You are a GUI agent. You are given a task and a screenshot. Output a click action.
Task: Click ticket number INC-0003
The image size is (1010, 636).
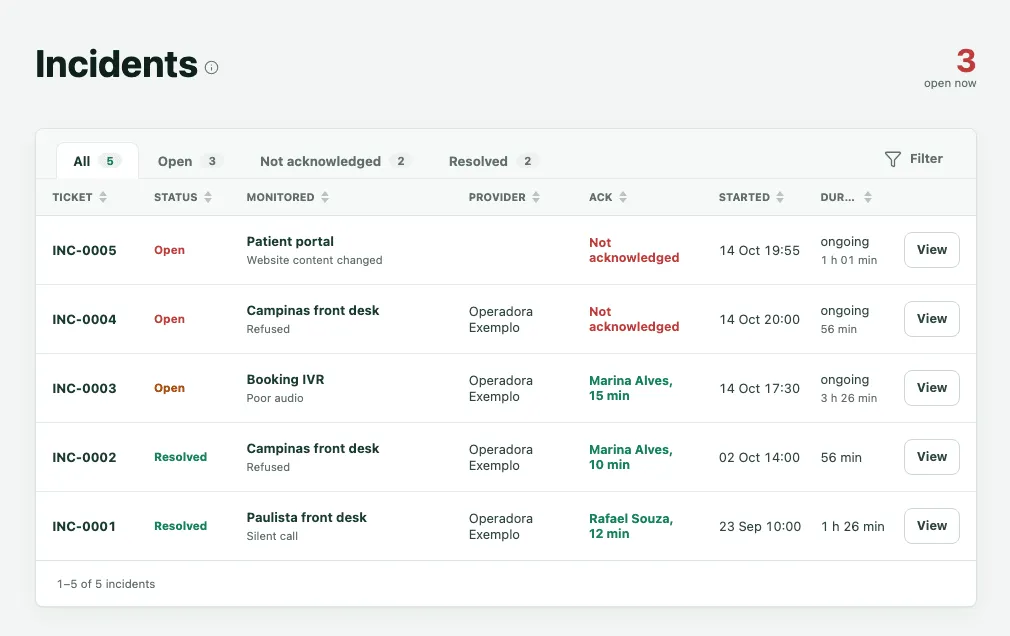click(84, 389)
